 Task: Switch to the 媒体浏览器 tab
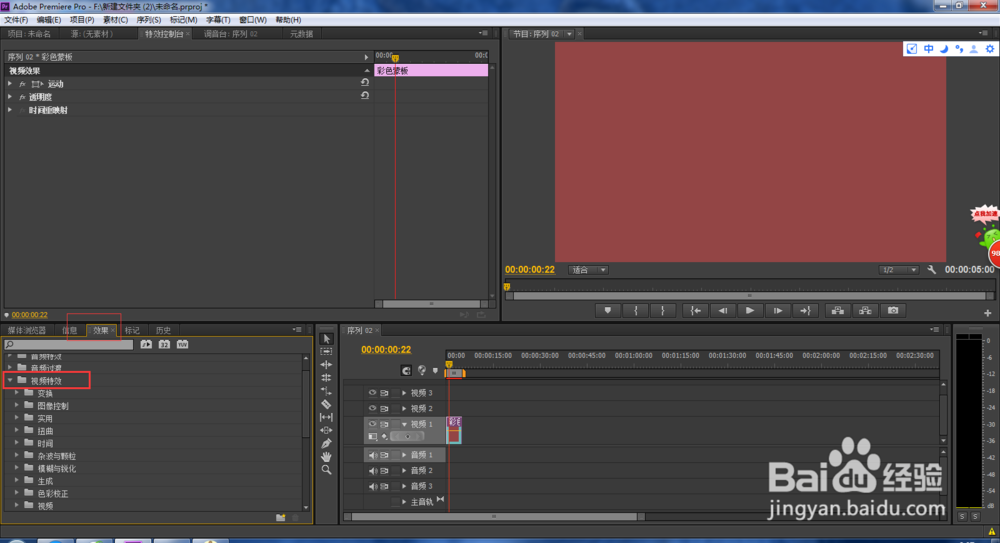(27, 331)
